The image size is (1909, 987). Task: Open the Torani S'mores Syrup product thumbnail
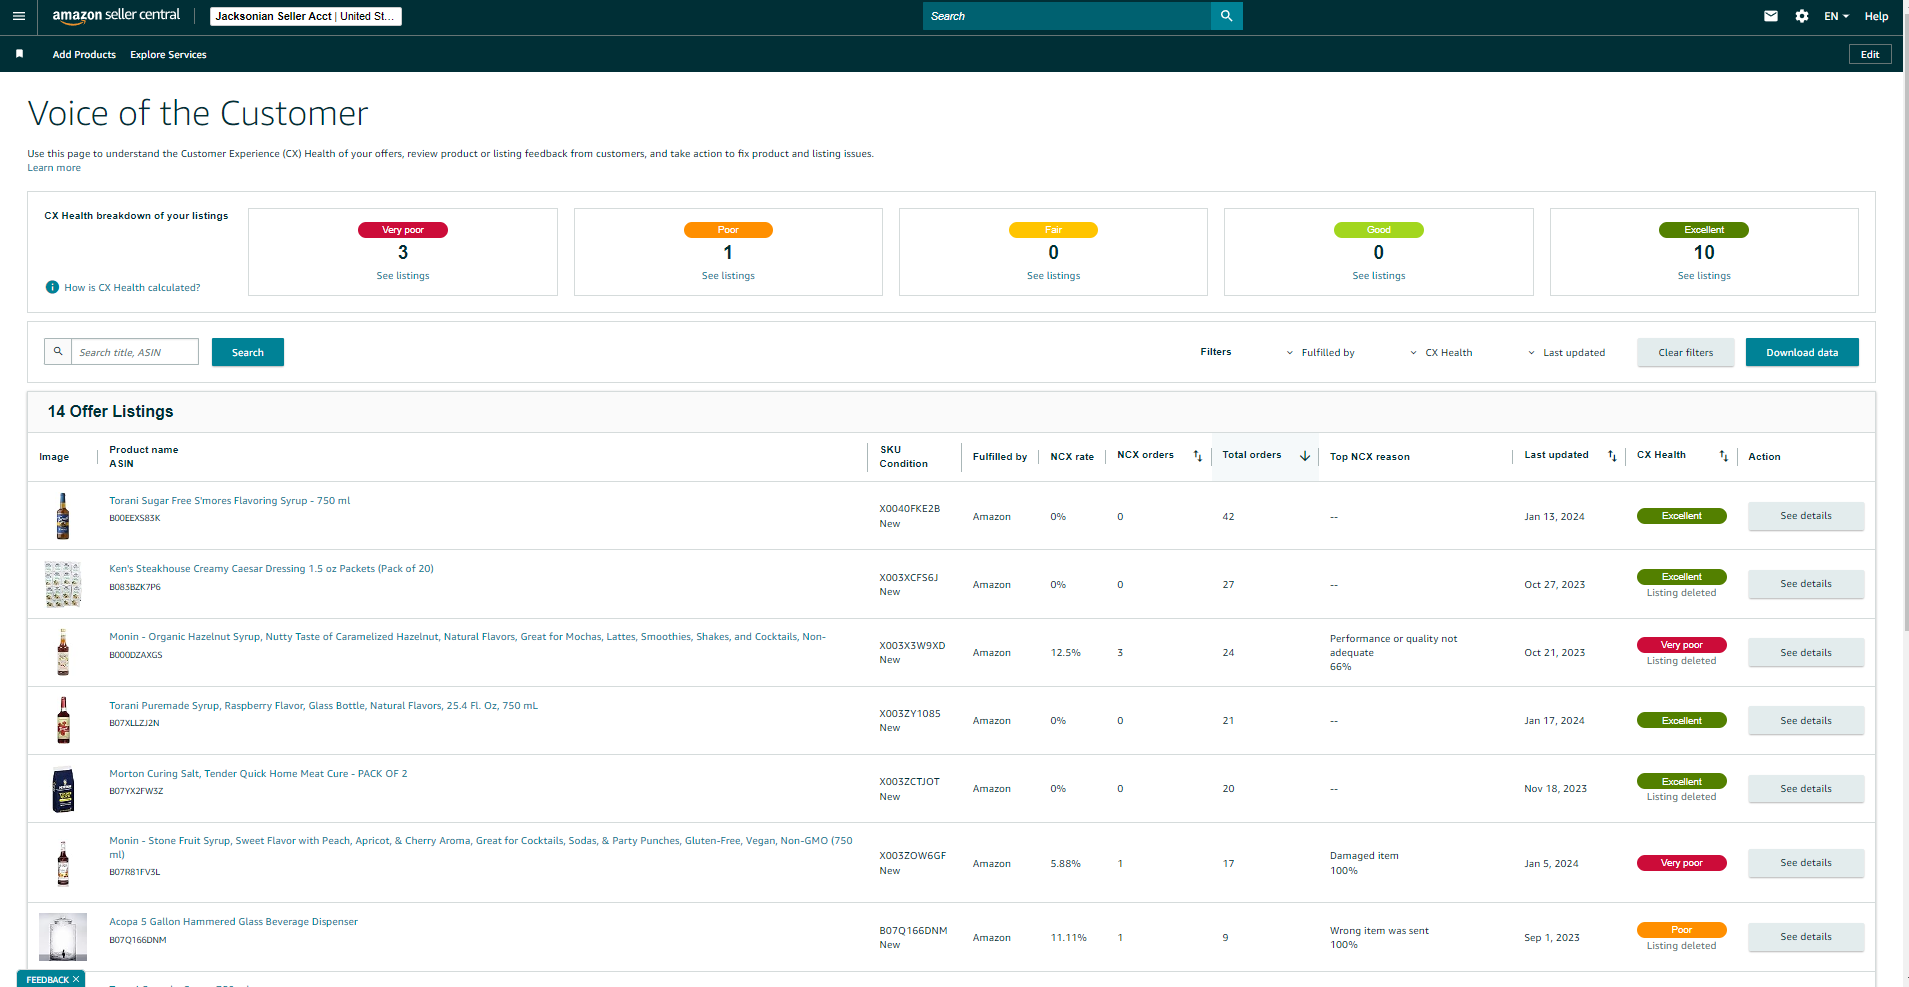point(63,516)
